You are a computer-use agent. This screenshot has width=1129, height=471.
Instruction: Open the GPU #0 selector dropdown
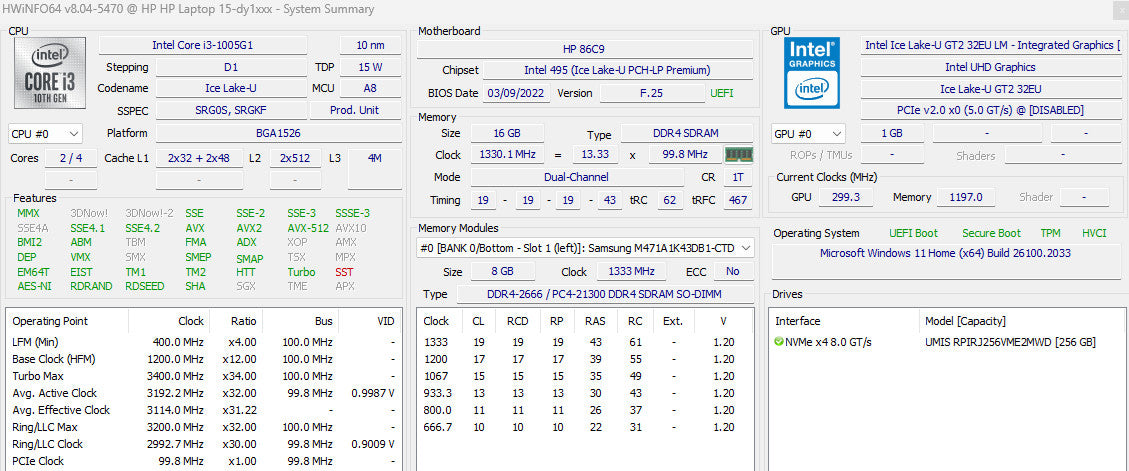point(809,134)
